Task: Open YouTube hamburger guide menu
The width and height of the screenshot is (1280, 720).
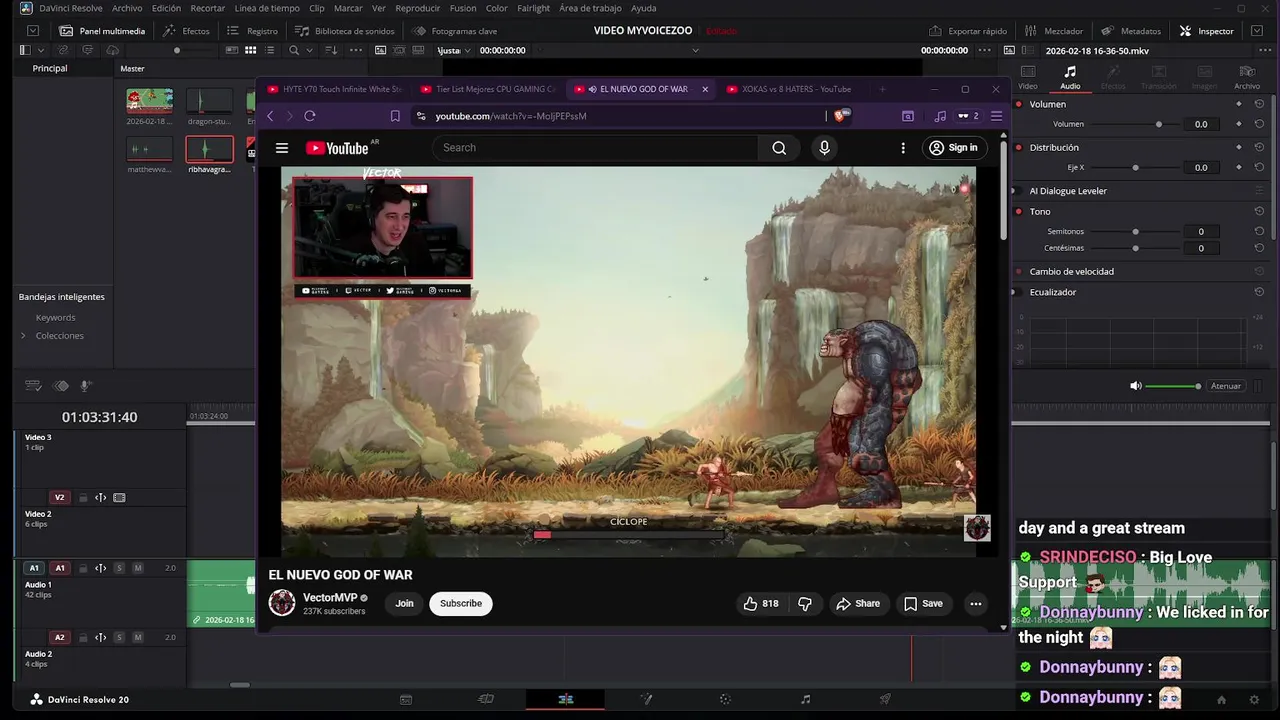Action: 282,148
